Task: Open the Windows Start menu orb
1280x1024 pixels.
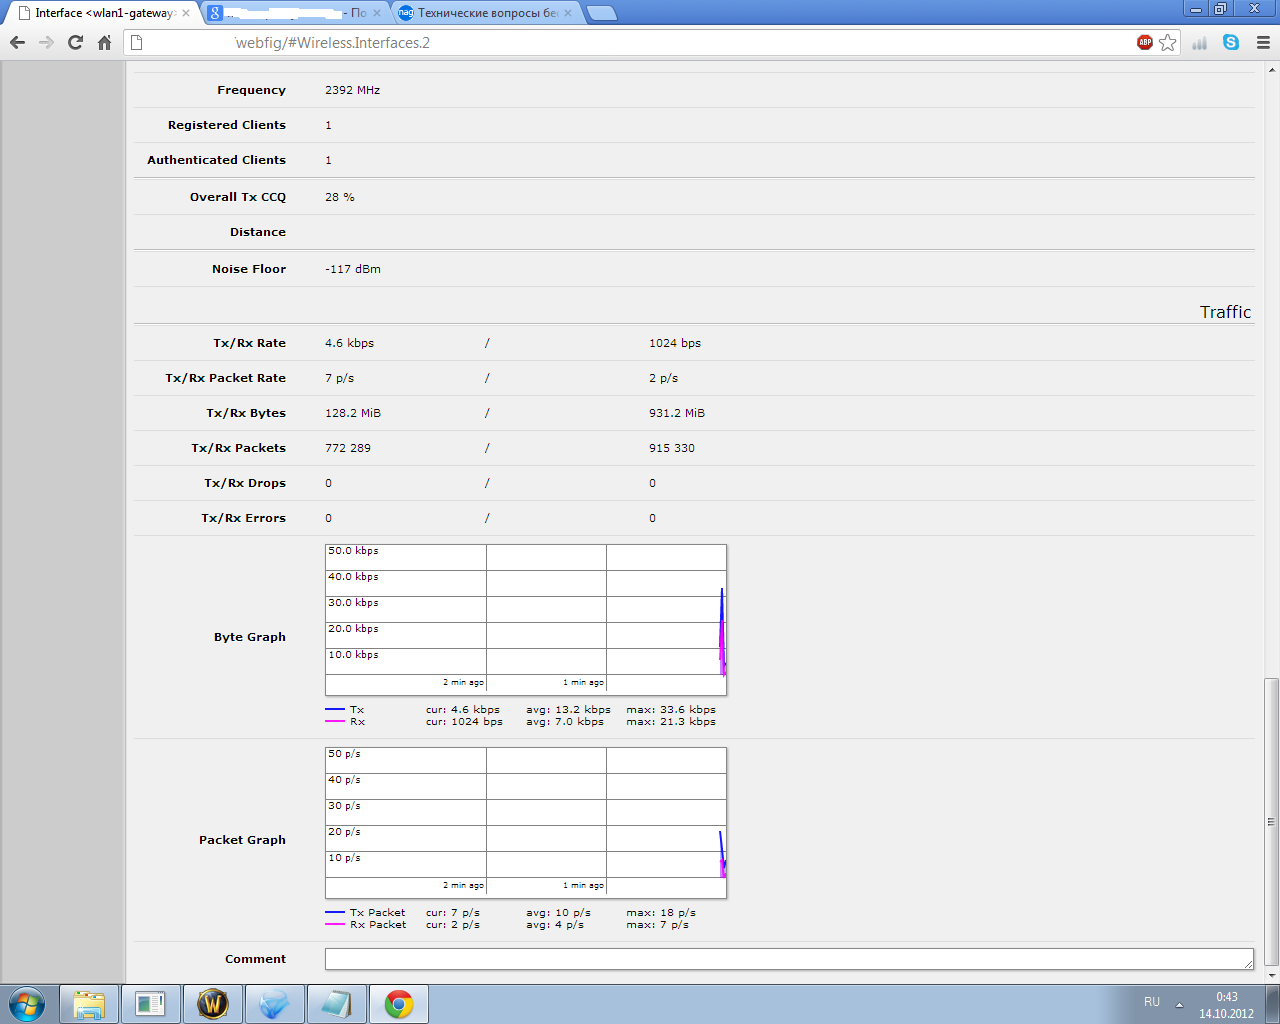Action: point(27,1003)
